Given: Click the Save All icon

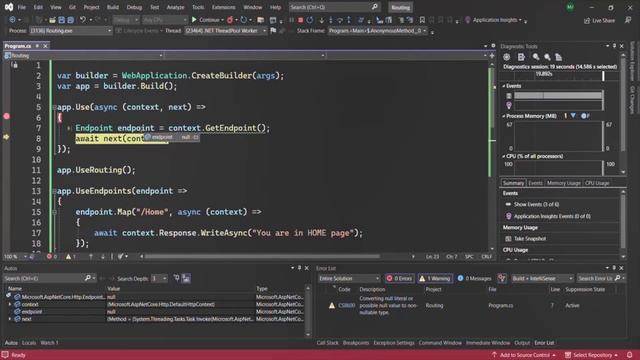Looking at the screenshot, I should tap(70, 20).
